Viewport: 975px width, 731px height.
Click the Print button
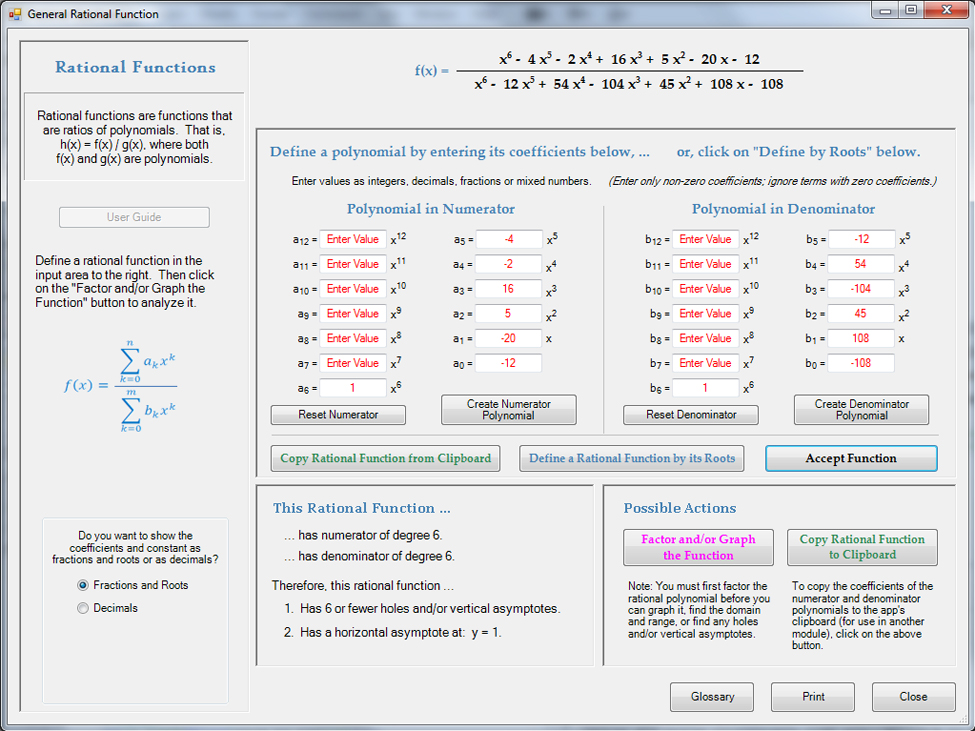(x=812, y=697)
